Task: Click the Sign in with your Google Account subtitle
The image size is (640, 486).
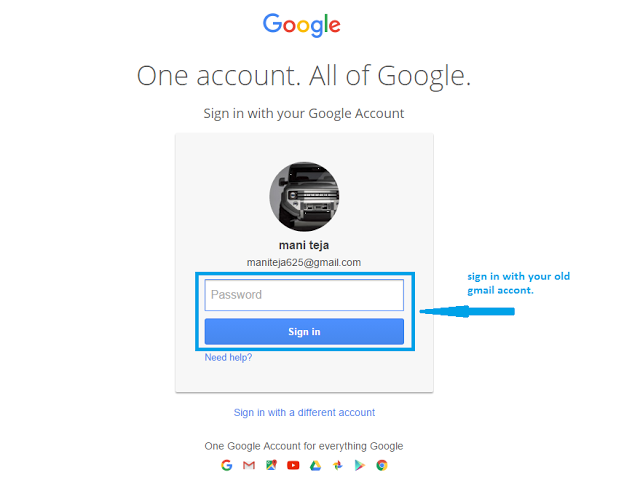Action: point(304,113)
